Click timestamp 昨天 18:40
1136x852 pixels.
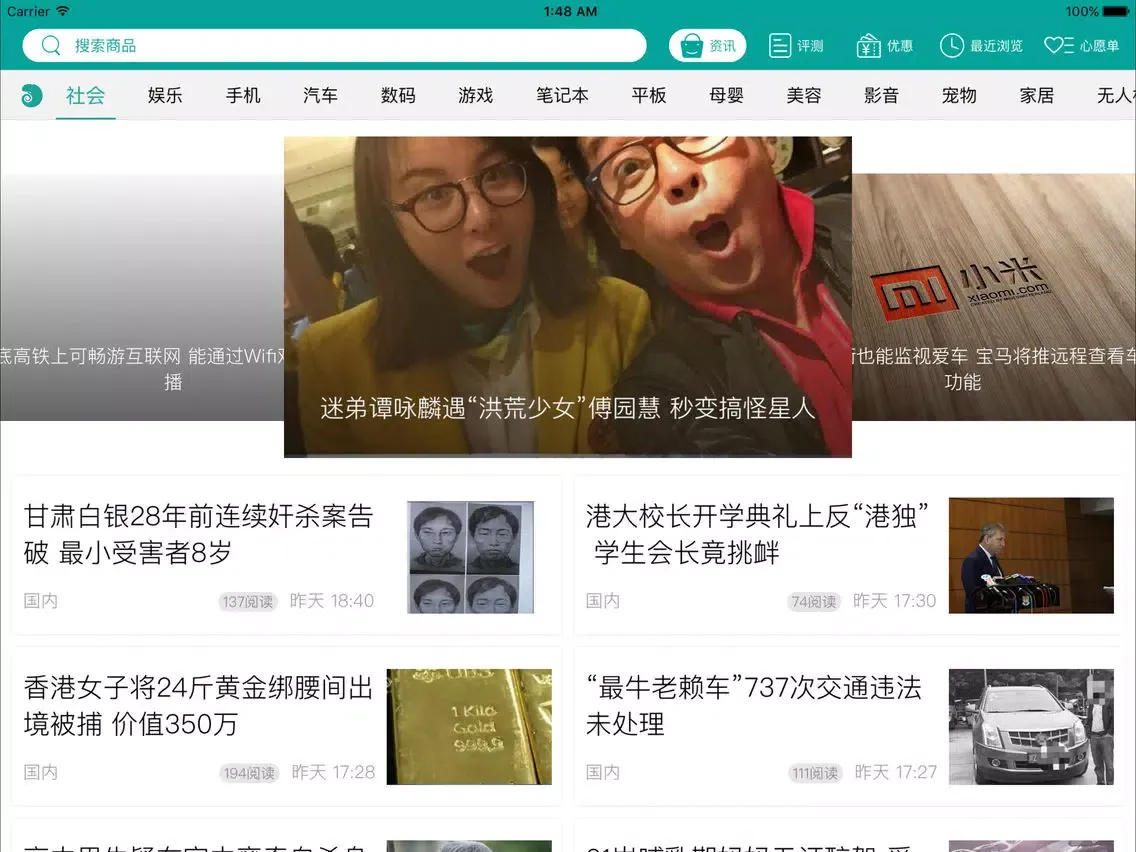332,601
